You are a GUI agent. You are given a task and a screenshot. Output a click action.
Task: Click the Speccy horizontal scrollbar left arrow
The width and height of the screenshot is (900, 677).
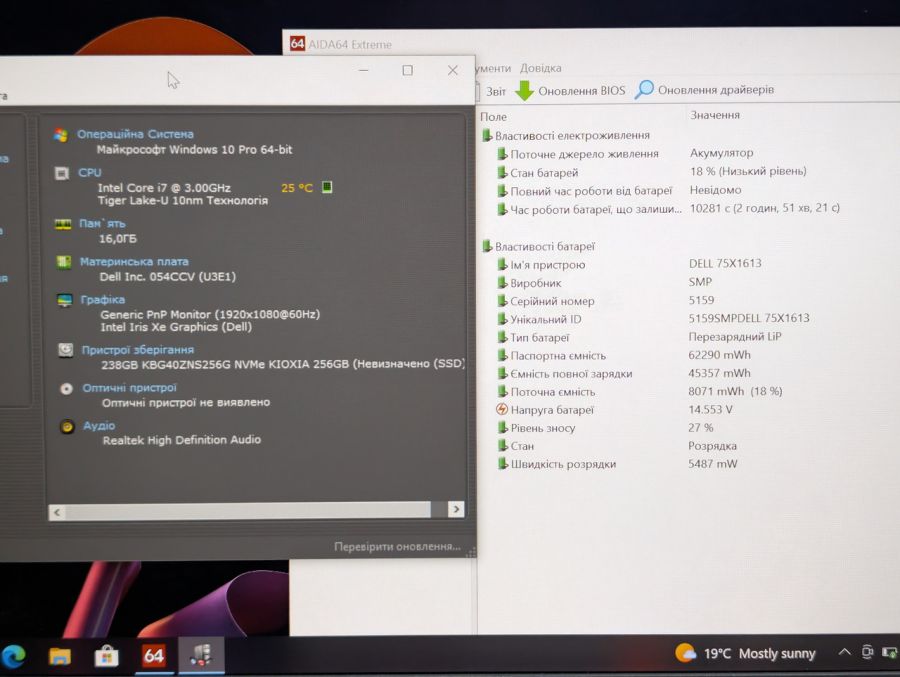[x=57, y=512]
